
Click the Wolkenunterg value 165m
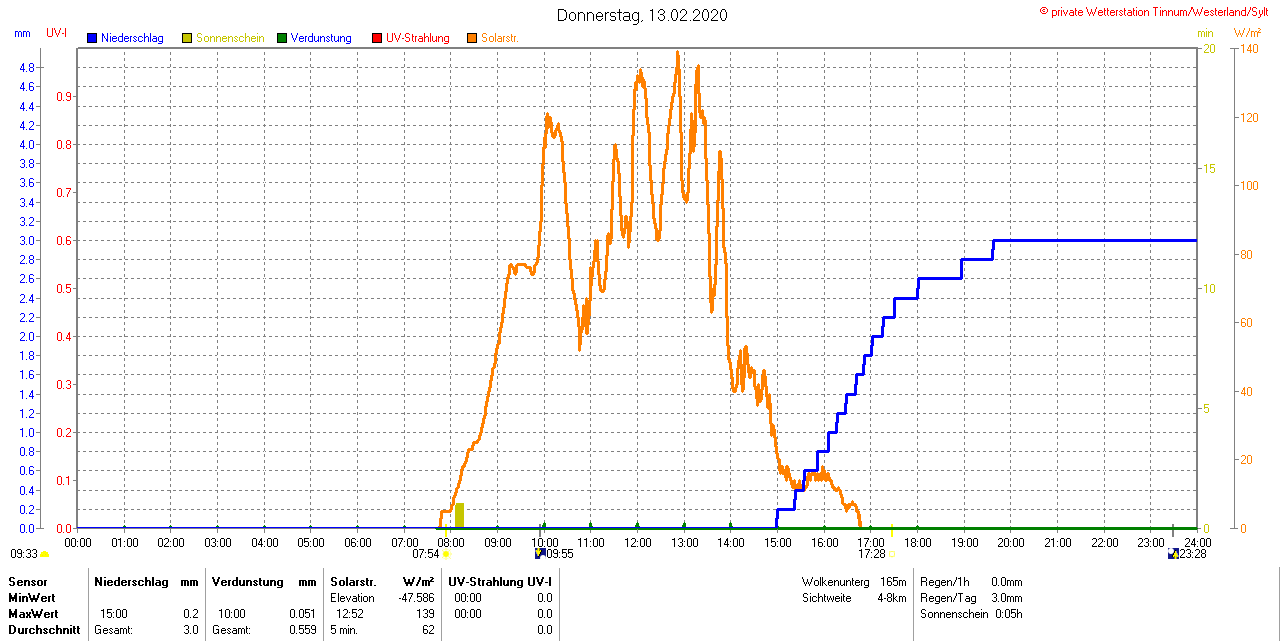coord(893,581)
